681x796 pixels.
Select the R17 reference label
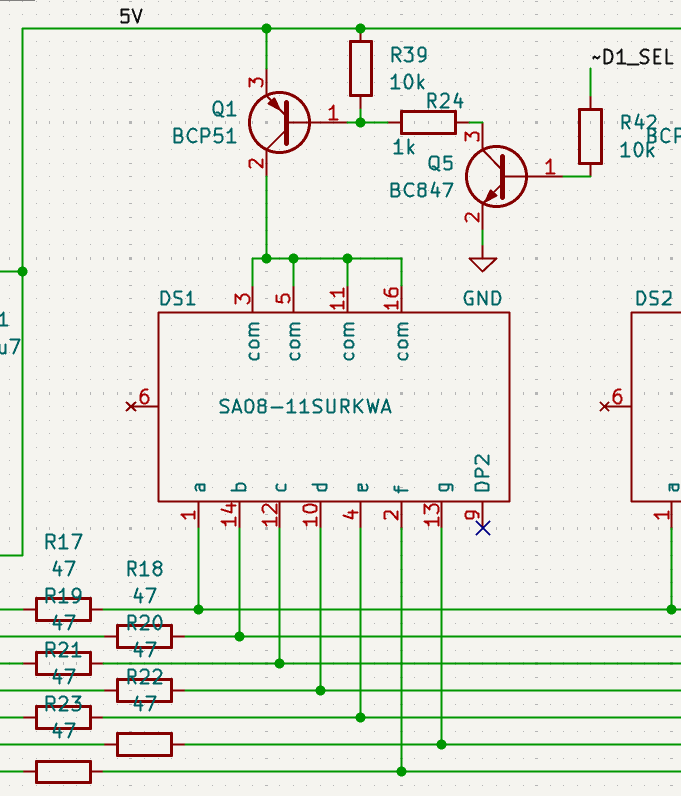(x=64, y=542)
